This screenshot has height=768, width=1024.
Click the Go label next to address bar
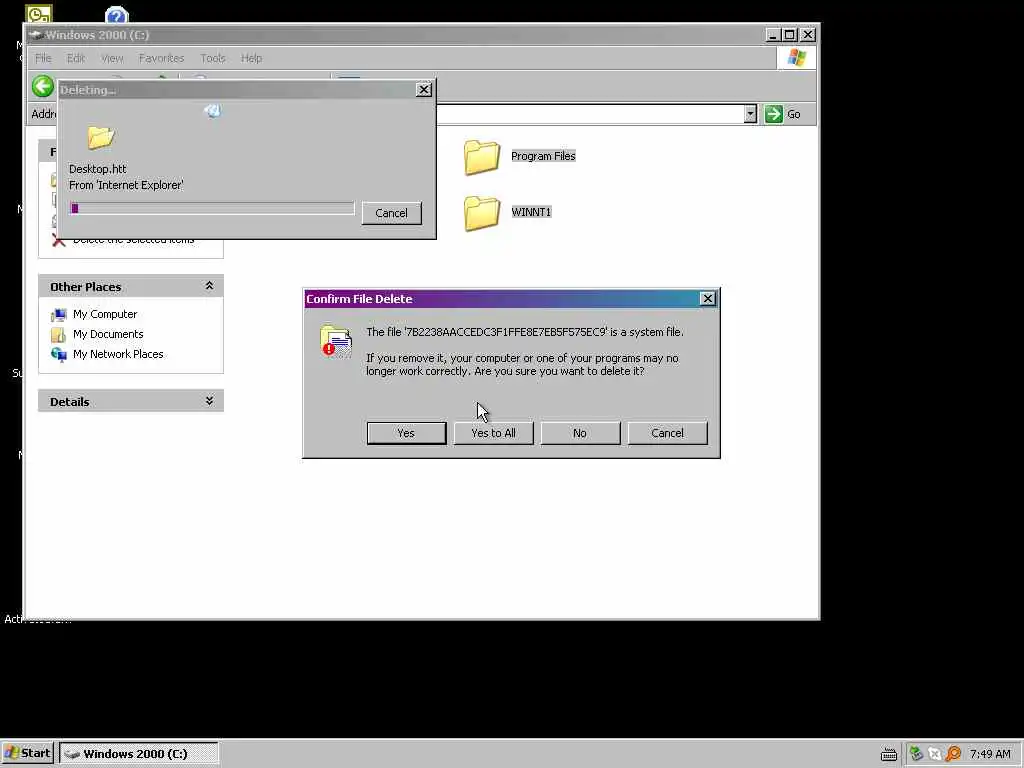pyautogui.click(x=793, y=114)
